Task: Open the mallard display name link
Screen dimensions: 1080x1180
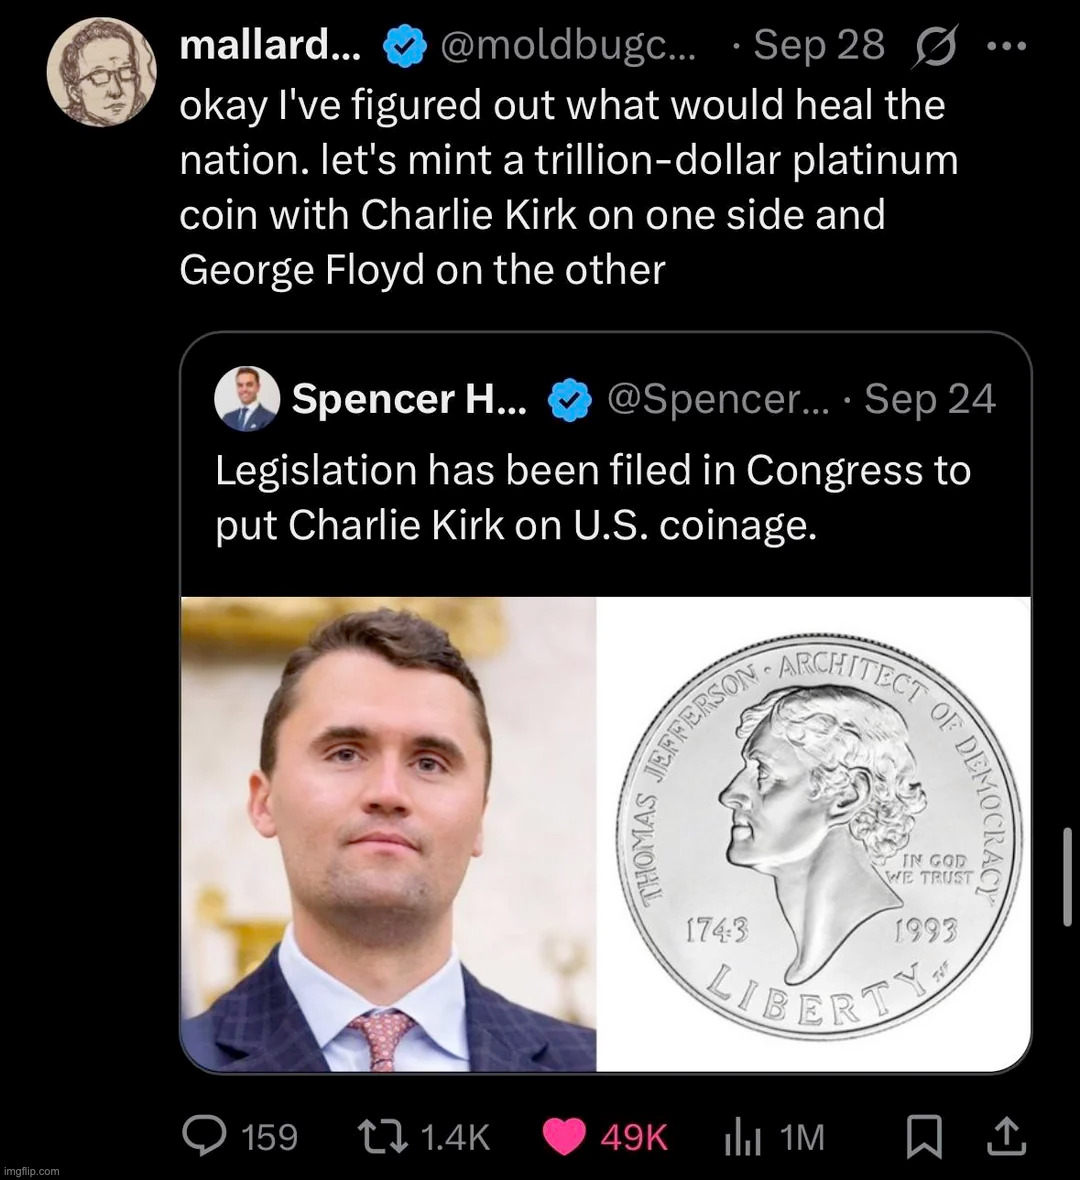Action: pos(270,45)
